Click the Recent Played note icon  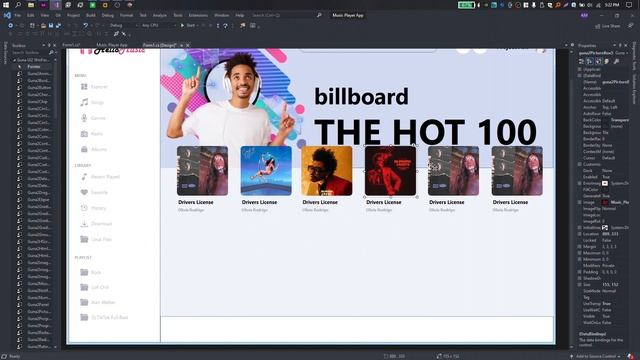click(x=84, y=176)
